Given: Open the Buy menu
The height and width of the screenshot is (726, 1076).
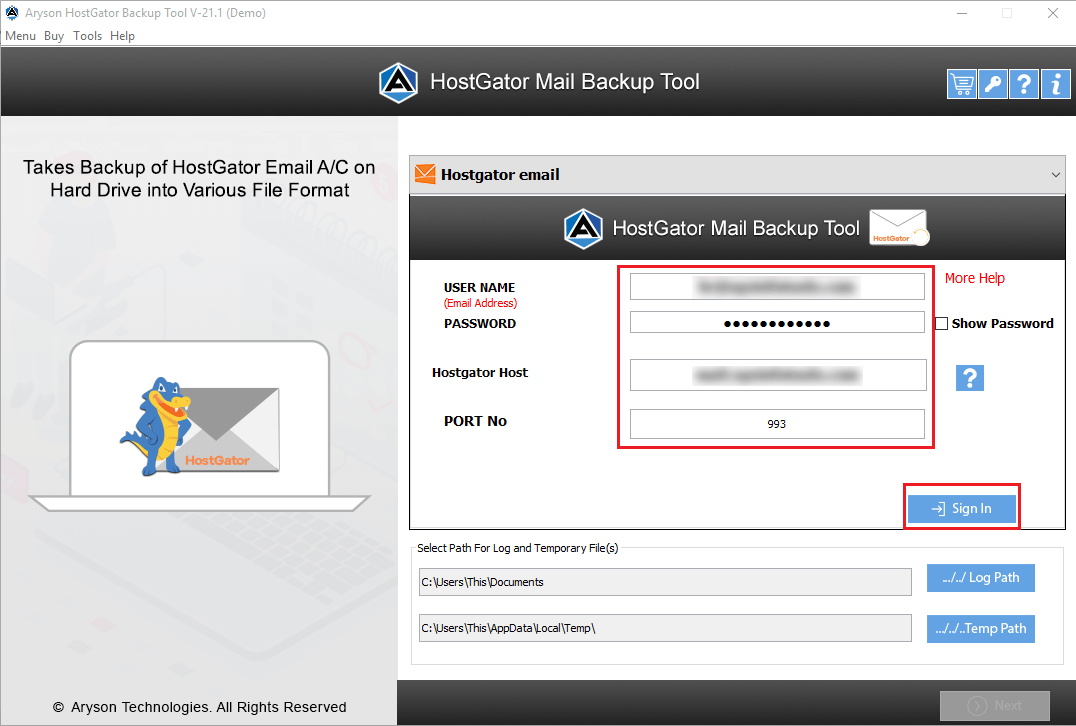Looking at the screenshot, I should click(54, 36).
